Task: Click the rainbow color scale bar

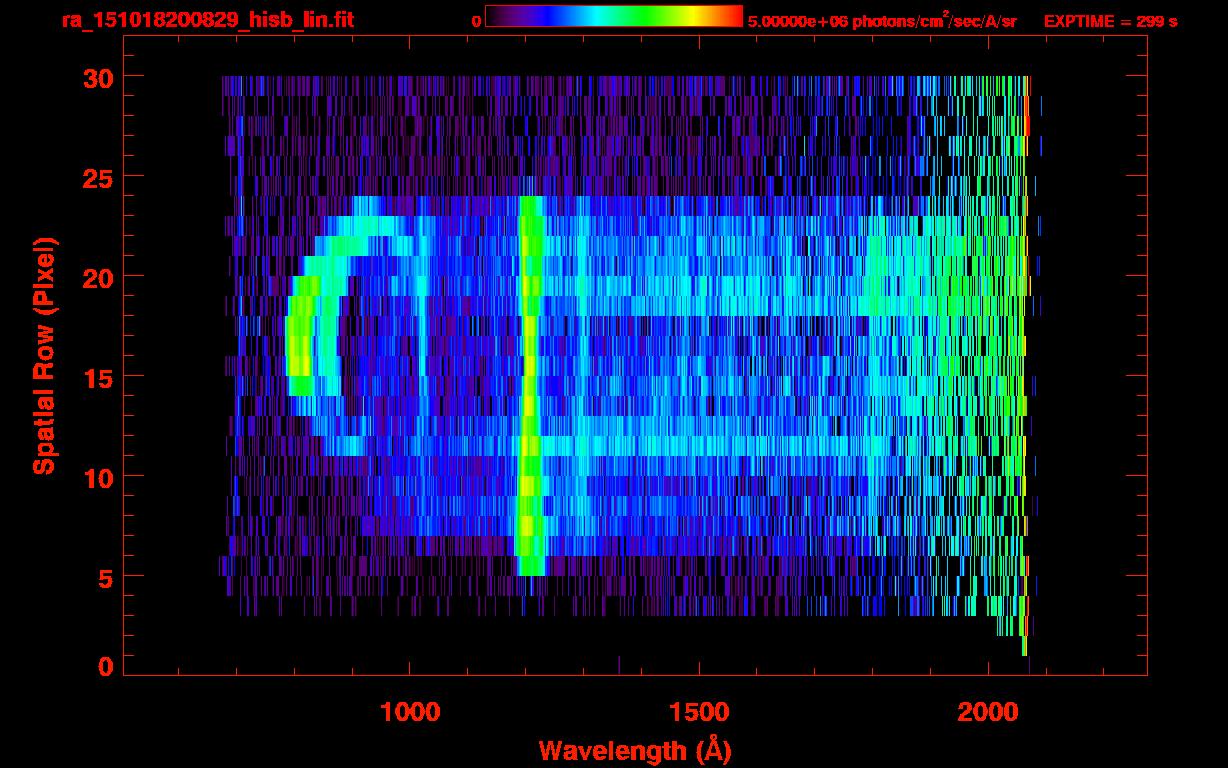Action: click(x=614, y=16)
